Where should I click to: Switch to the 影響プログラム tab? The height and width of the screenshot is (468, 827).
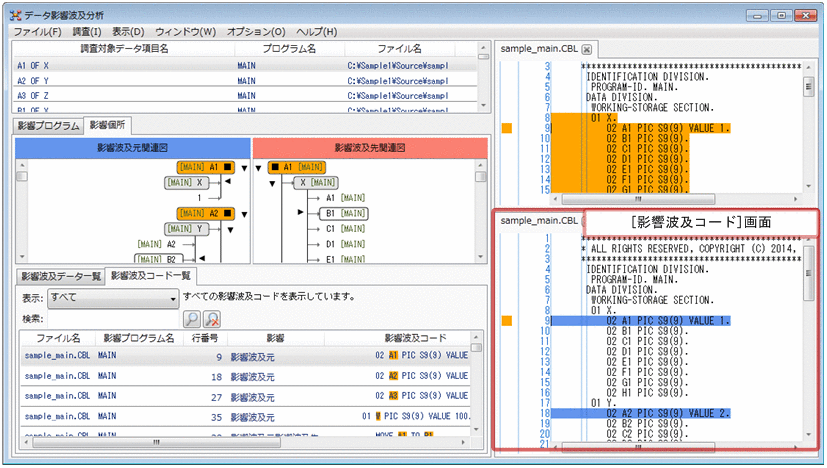coord(48,126)
